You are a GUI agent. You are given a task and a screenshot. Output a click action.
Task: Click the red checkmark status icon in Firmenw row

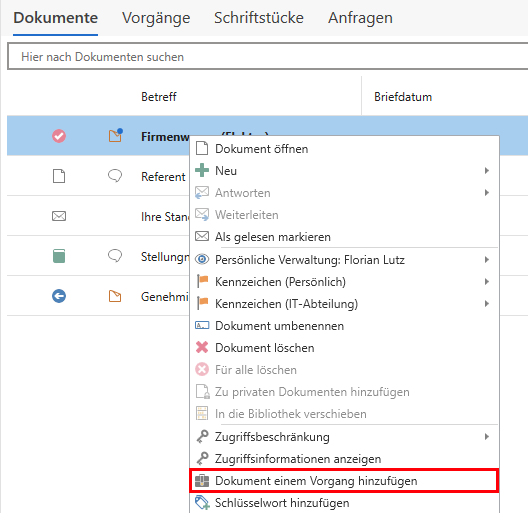[x=59, y=136]
